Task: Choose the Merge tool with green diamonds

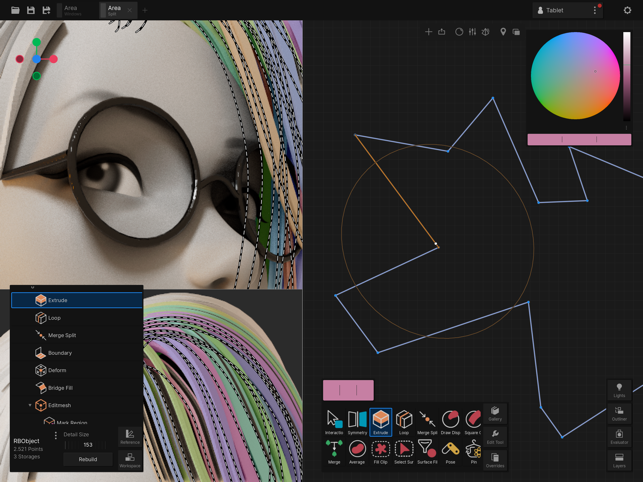Action: [334, 451]
